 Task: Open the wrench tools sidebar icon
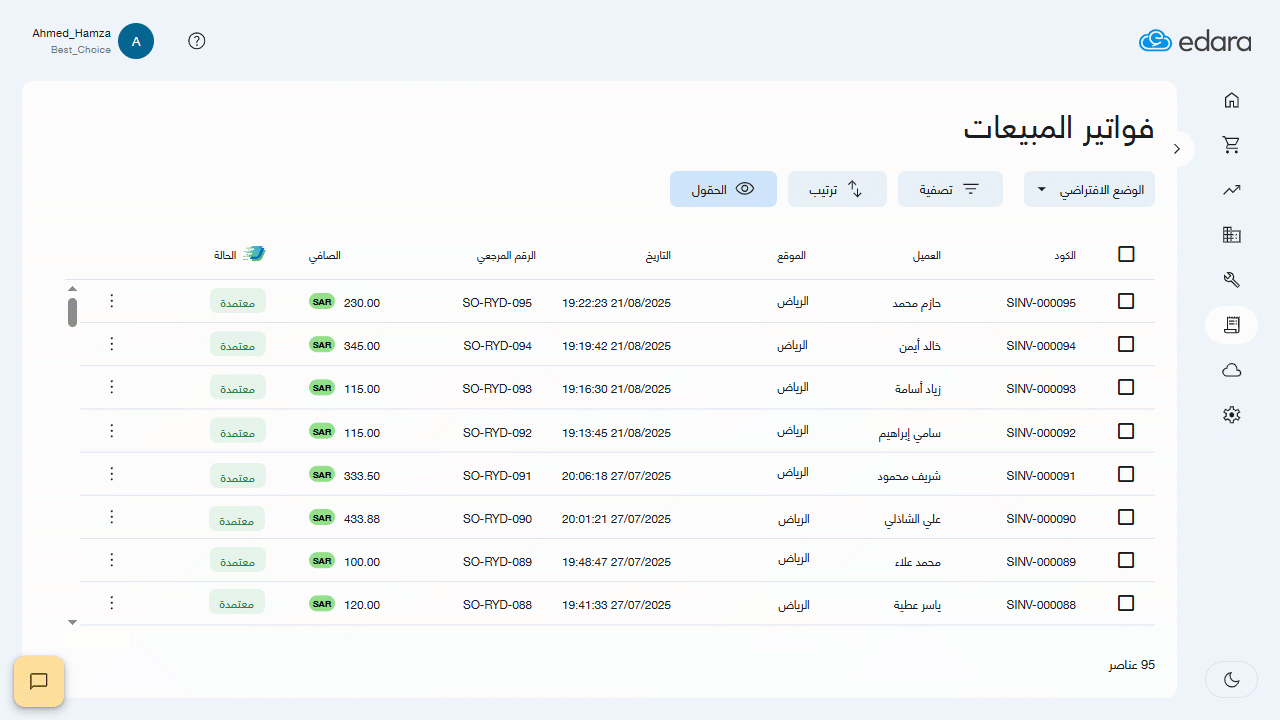(1232, 280)
